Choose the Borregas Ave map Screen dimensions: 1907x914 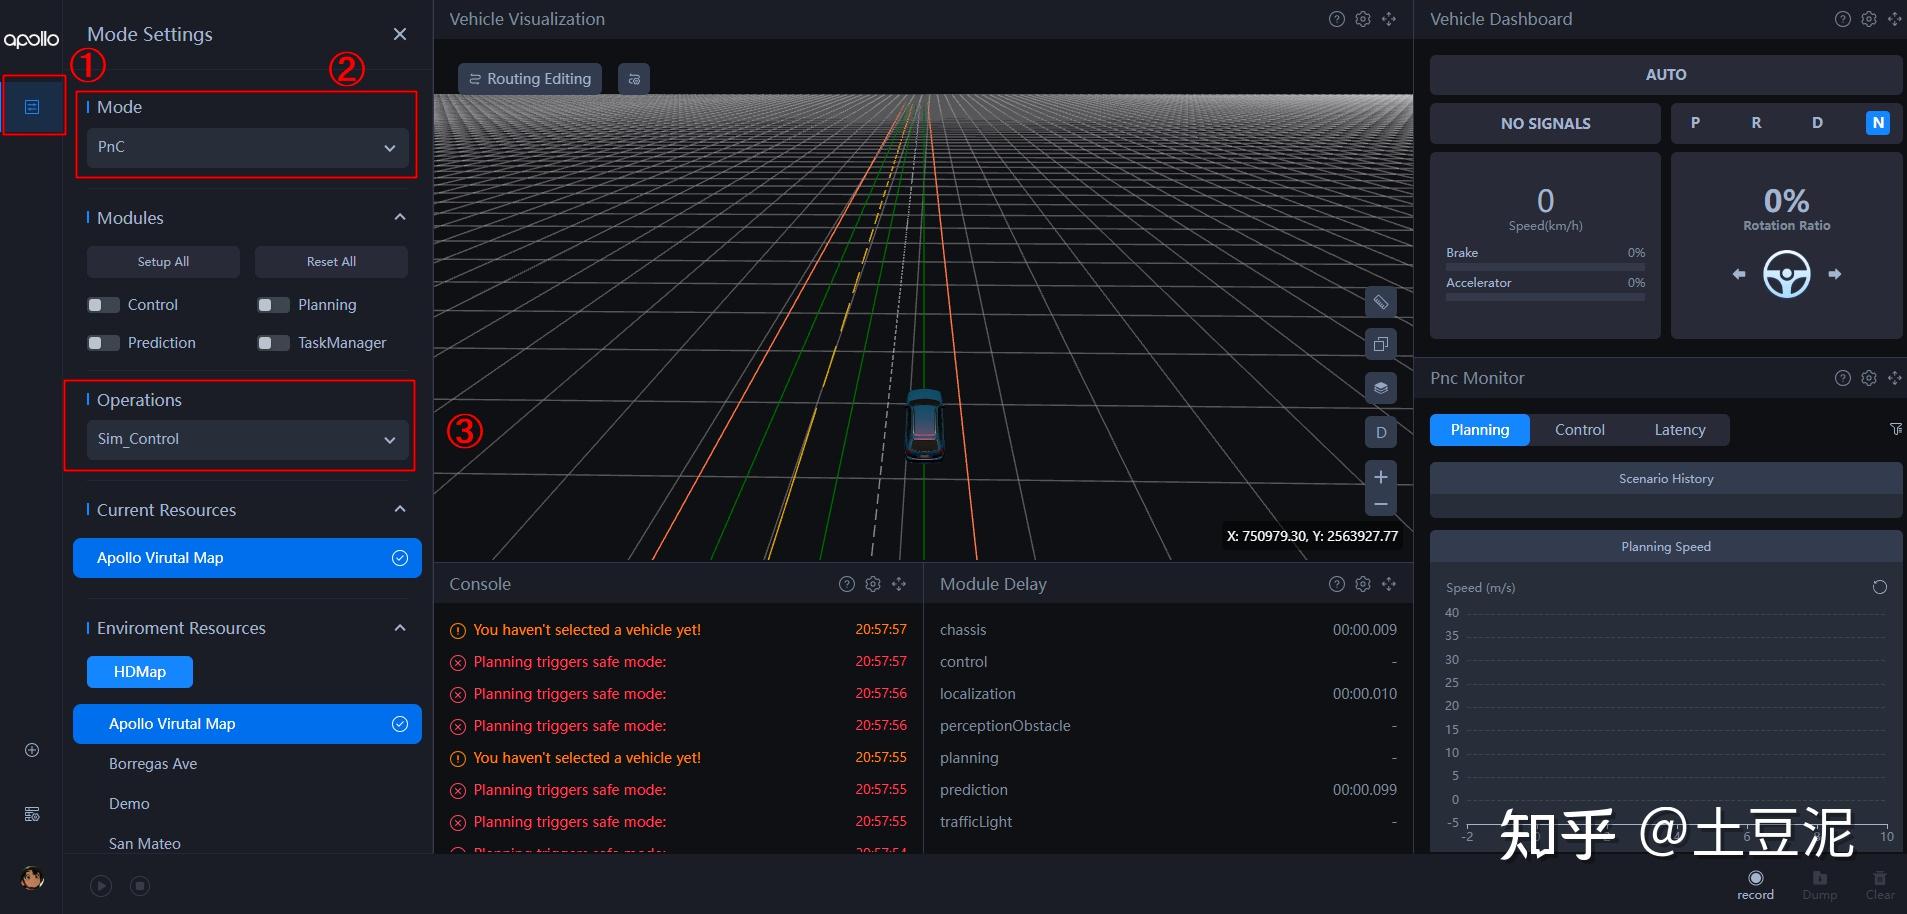tap(247, 764)
